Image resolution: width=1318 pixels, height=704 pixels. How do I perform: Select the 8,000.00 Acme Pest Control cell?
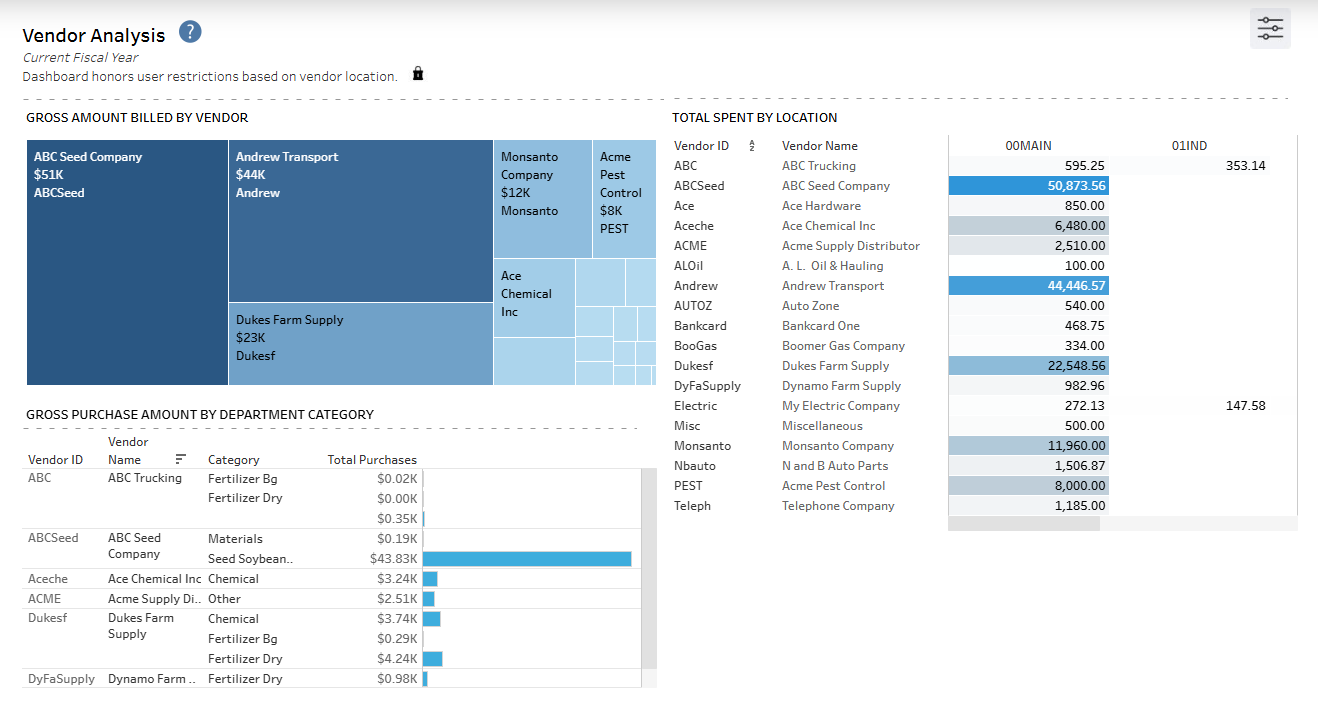1028,486
